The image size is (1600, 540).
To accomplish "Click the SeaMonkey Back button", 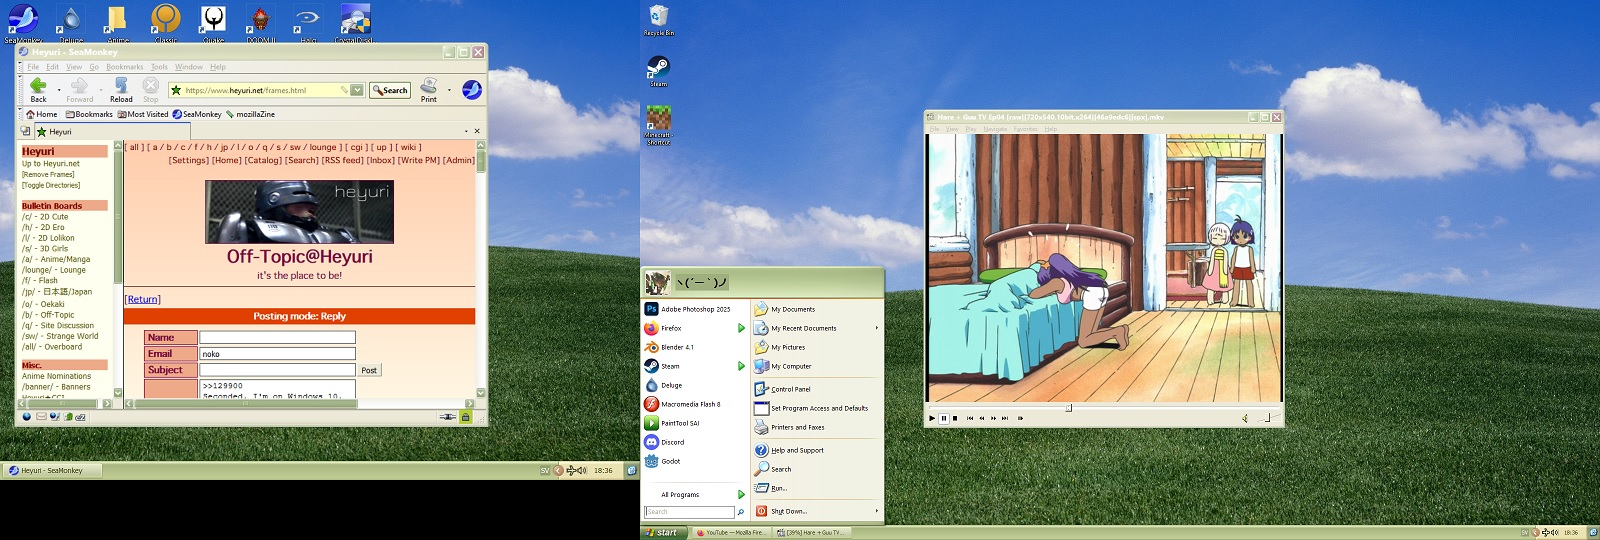I will (38, 89).
